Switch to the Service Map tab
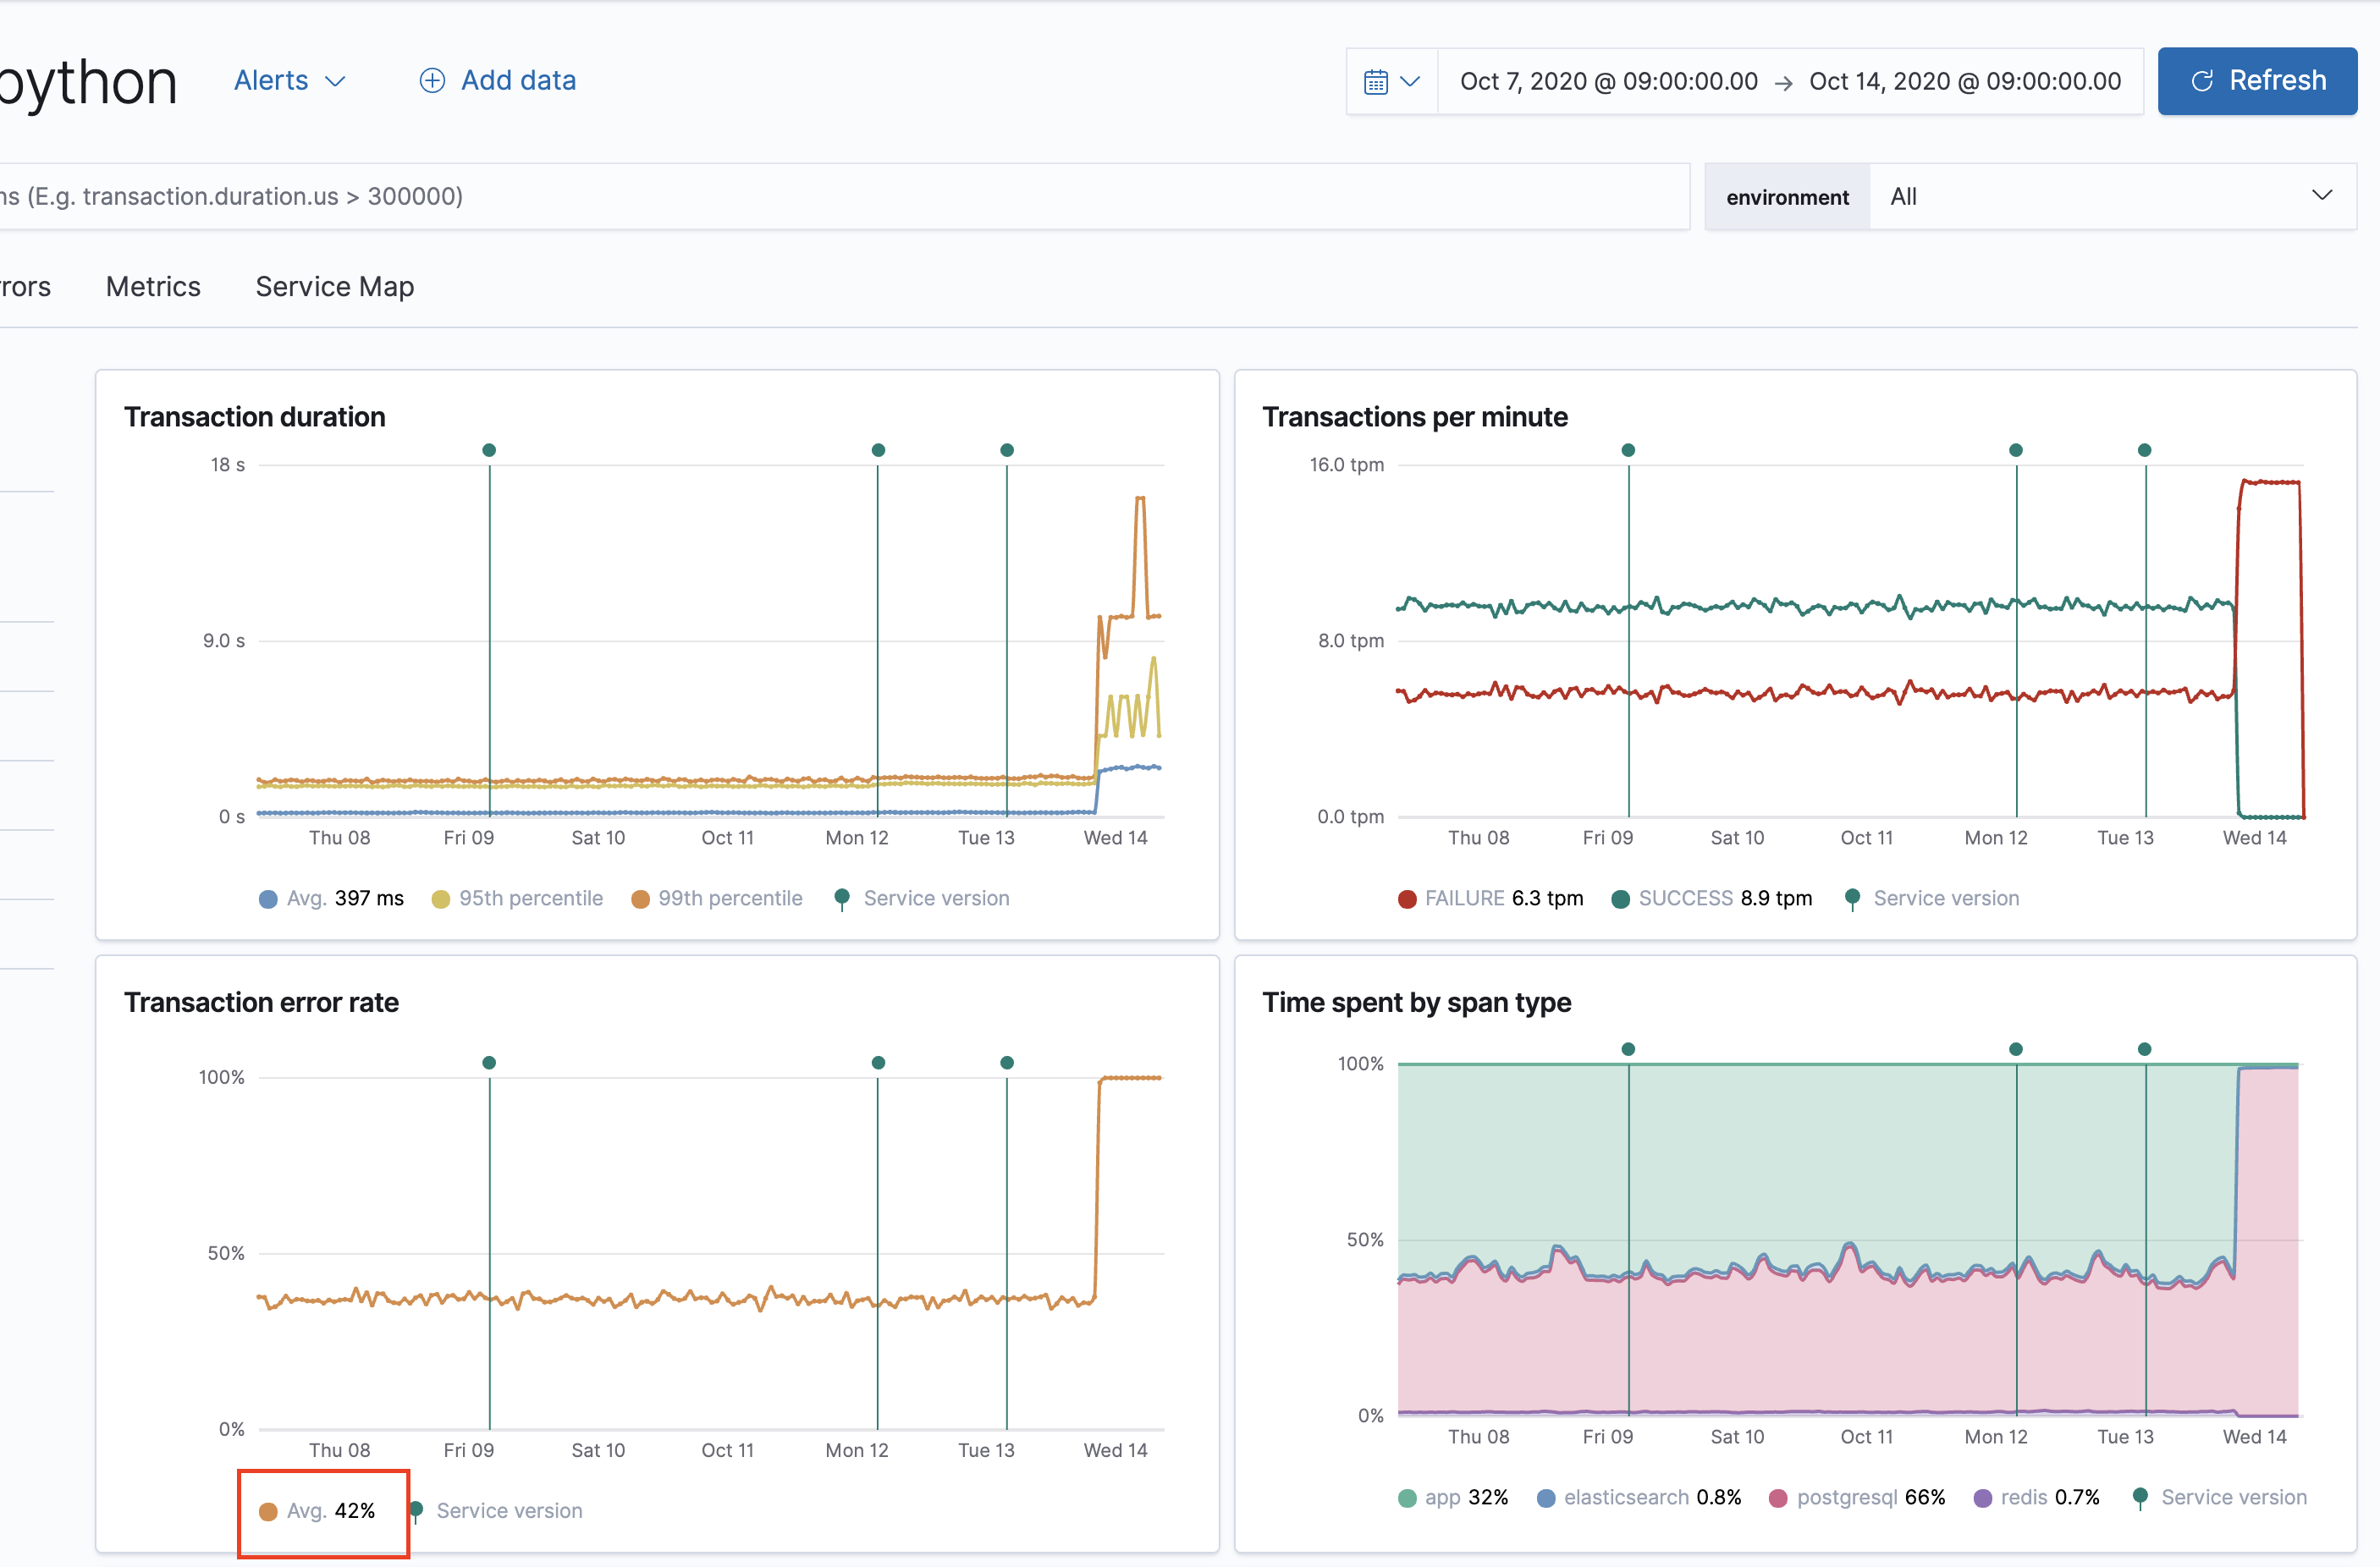The height and width of the screenshot is (1567, 2380). pos(335,286)
